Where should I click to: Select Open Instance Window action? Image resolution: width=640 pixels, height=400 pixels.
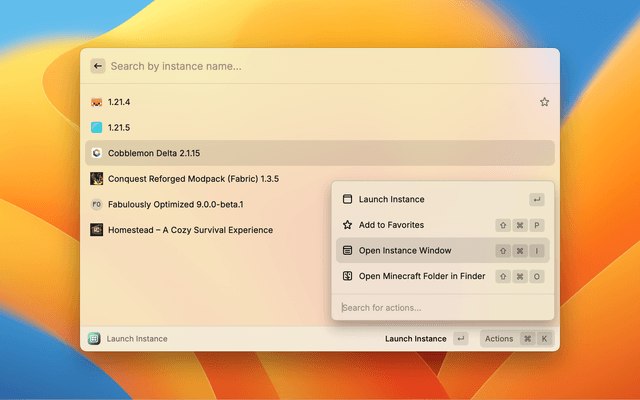tap(405, 251)
